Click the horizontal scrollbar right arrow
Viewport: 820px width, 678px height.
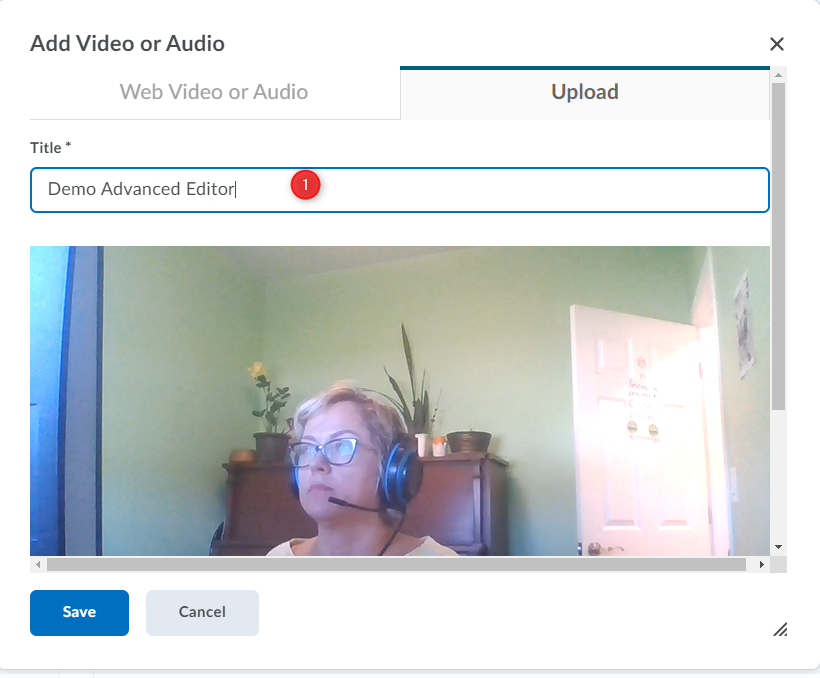pos(762,565)
